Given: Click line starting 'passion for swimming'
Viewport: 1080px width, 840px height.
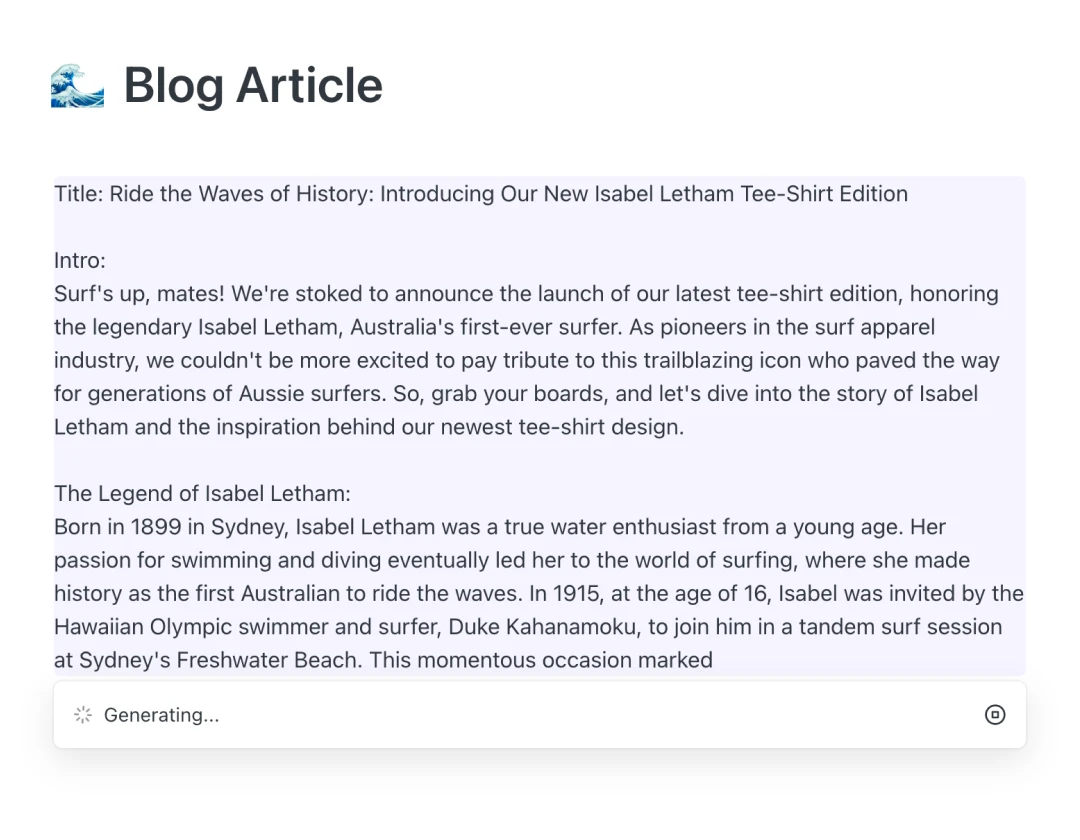Looking at the screenshot, I should coord(511,560).
